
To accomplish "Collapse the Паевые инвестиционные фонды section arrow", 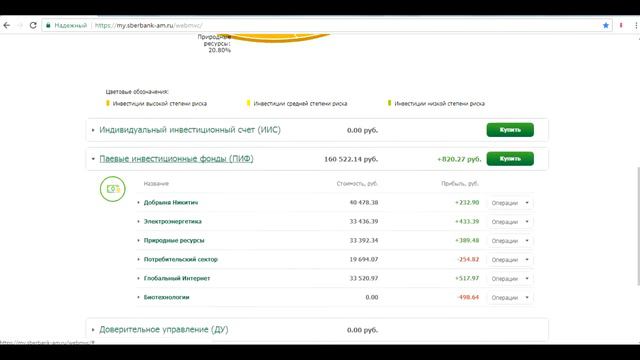I will tap(93, 159).
